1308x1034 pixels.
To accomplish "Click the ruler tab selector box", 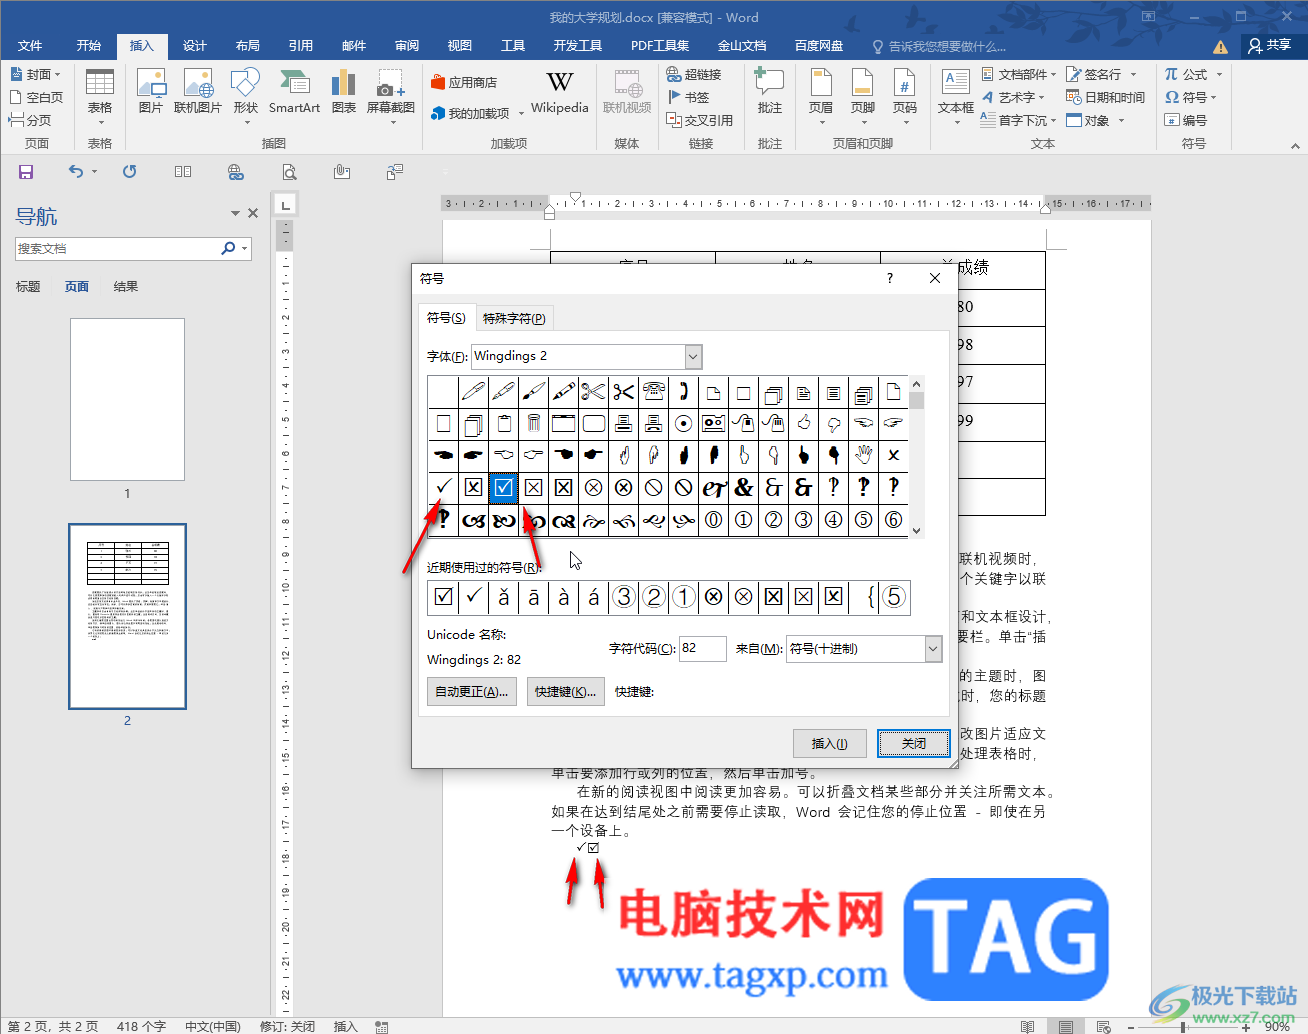I will coord(285,204).
